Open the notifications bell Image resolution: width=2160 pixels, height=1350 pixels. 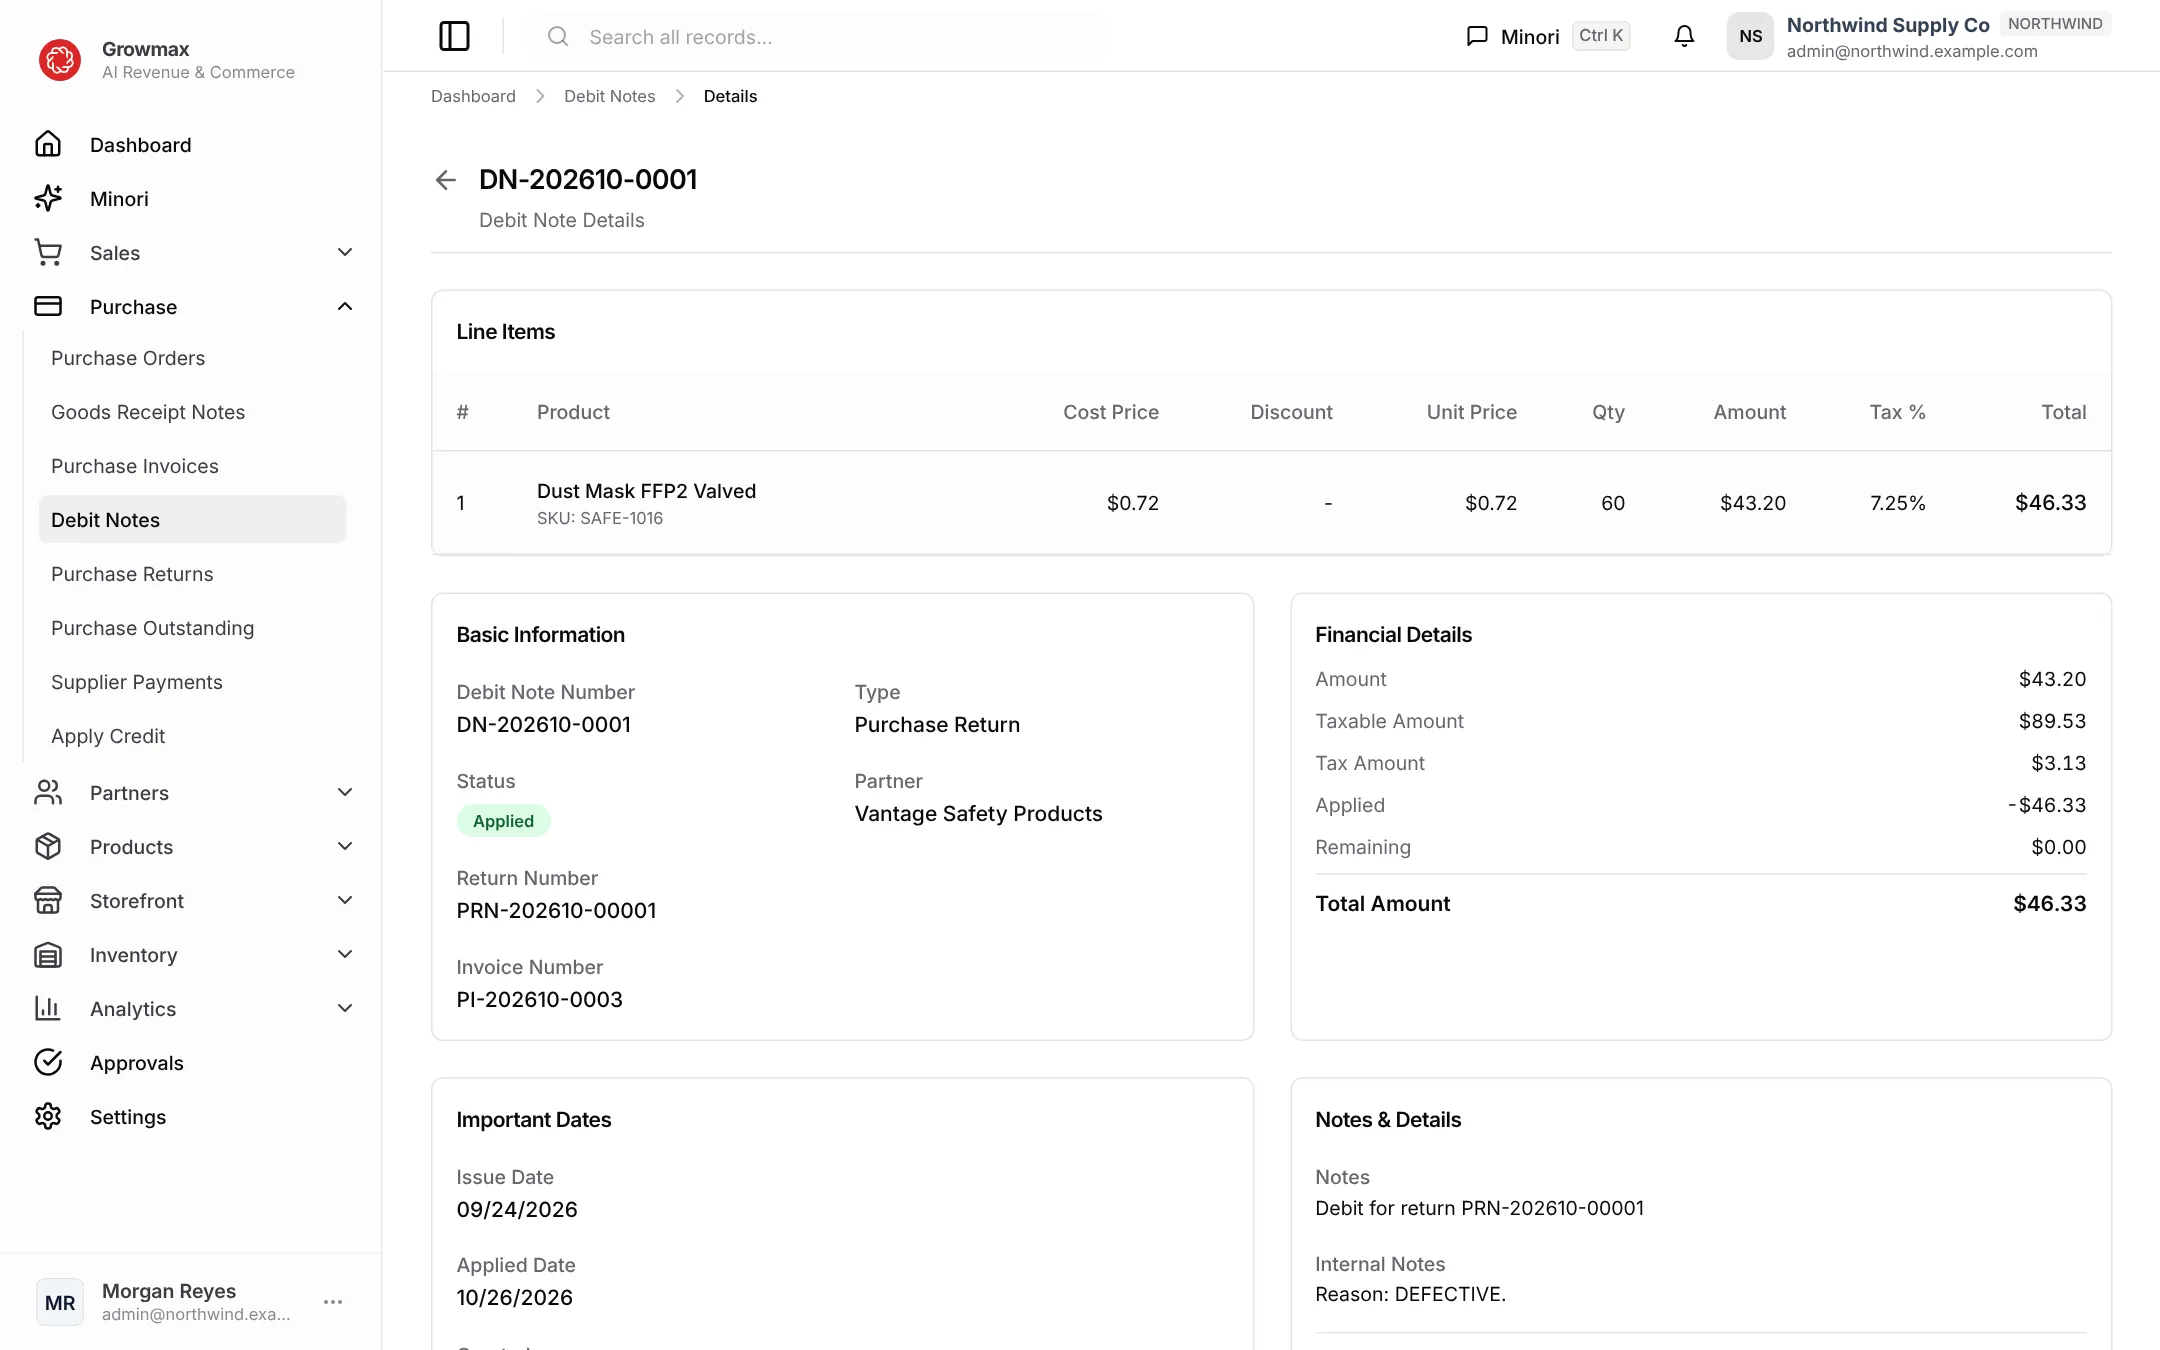[1684, 36]
